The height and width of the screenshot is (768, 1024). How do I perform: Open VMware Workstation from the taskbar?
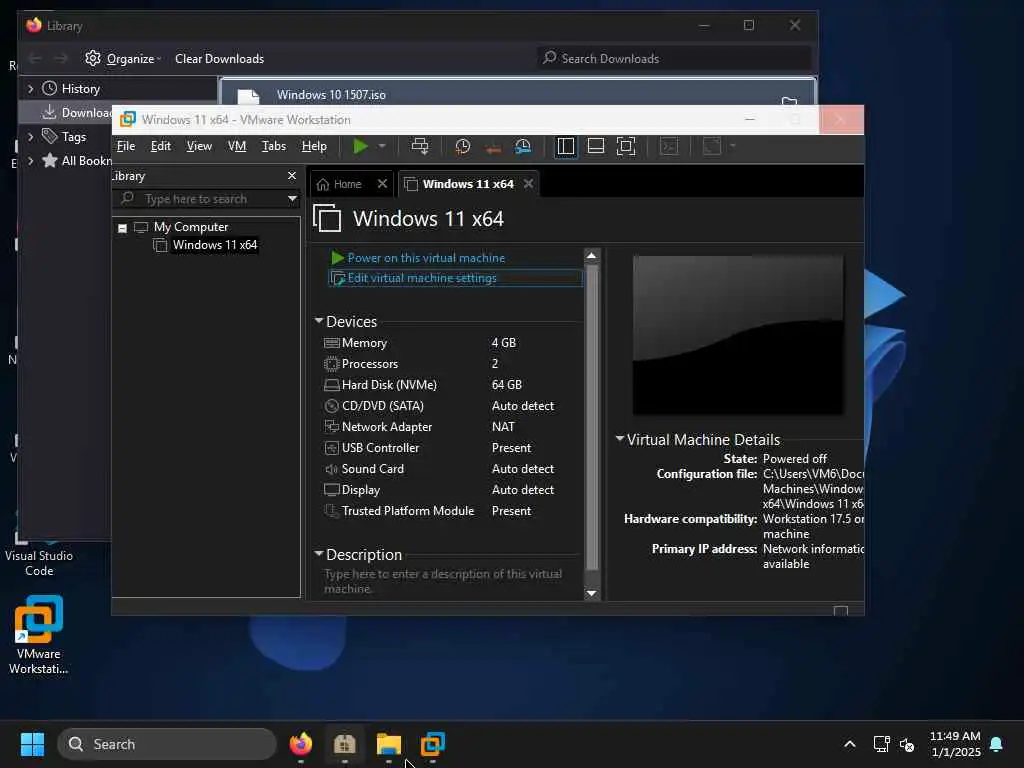[432, 744]
